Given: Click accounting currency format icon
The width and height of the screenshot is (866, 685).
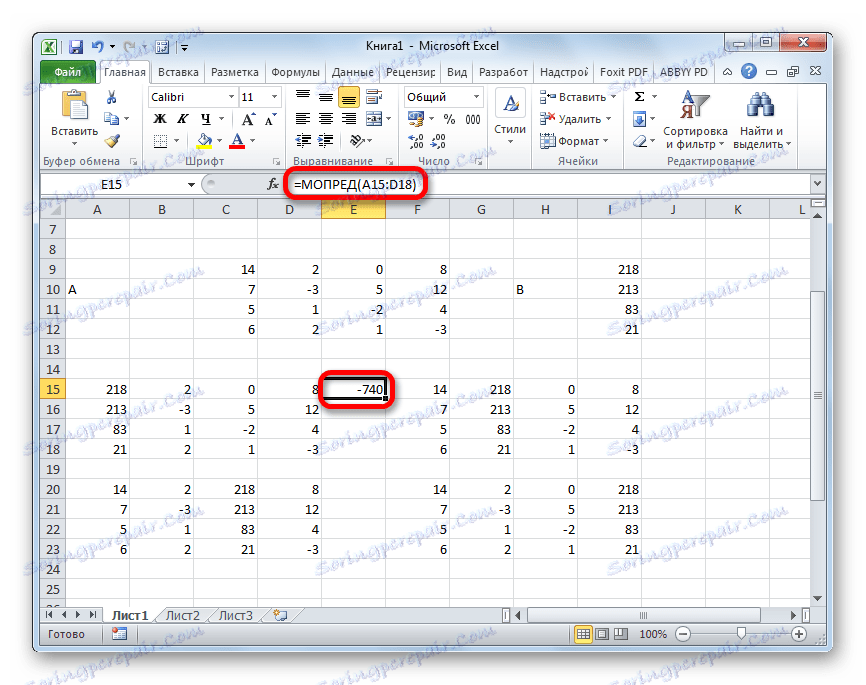Looking at the screenshot, I should click(415, 119).
